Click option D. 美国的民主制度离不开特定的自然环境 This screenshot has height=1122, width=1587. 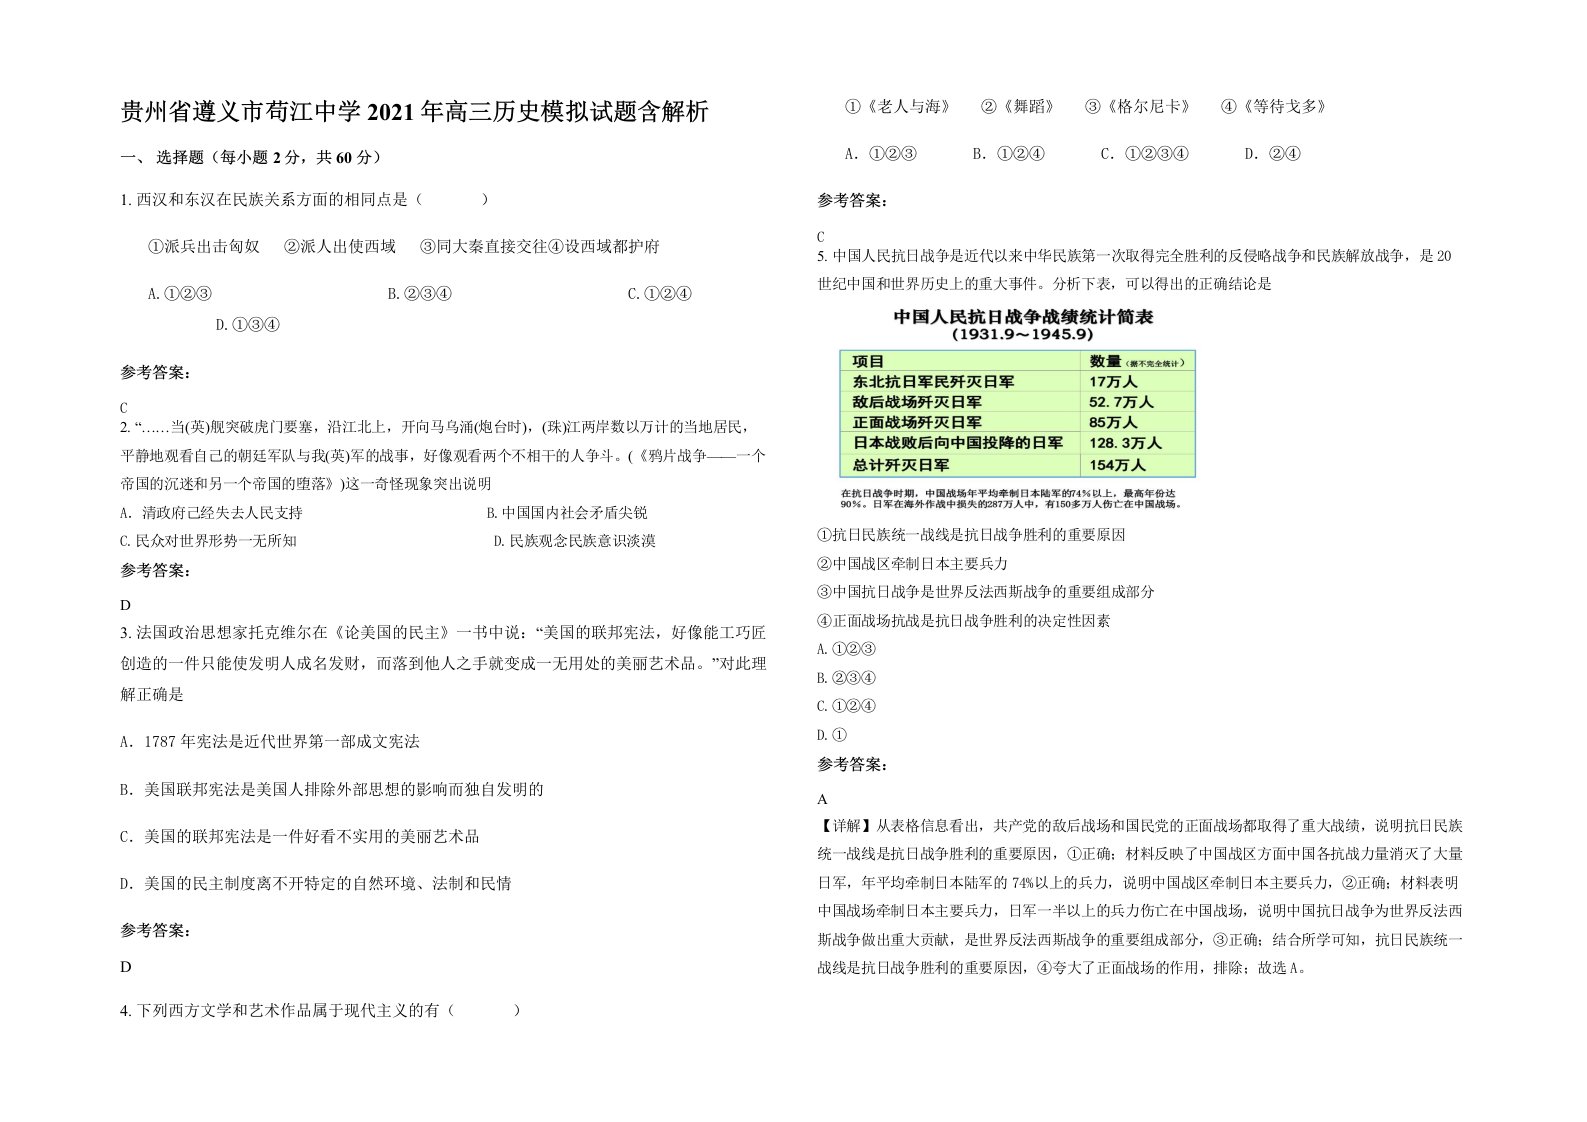click(x=316, y=884)
